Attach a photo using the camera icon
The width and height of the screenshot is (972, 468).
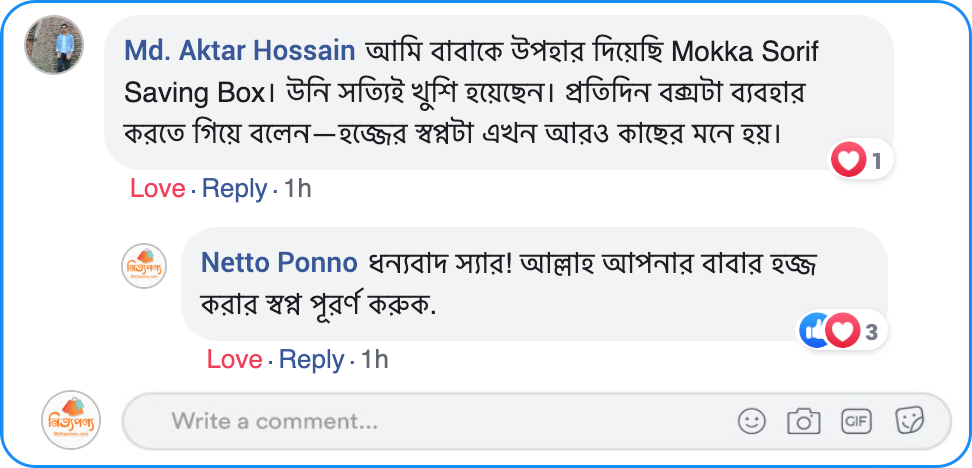coord(804,421)
